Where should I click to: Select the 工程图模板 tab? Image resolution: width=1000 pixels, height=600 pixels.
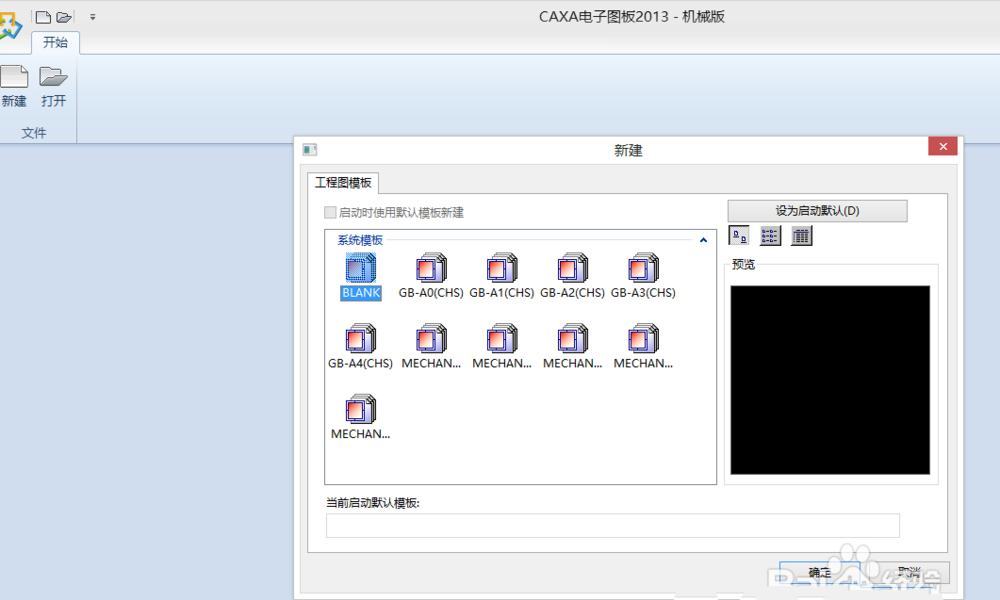[343, 183]
